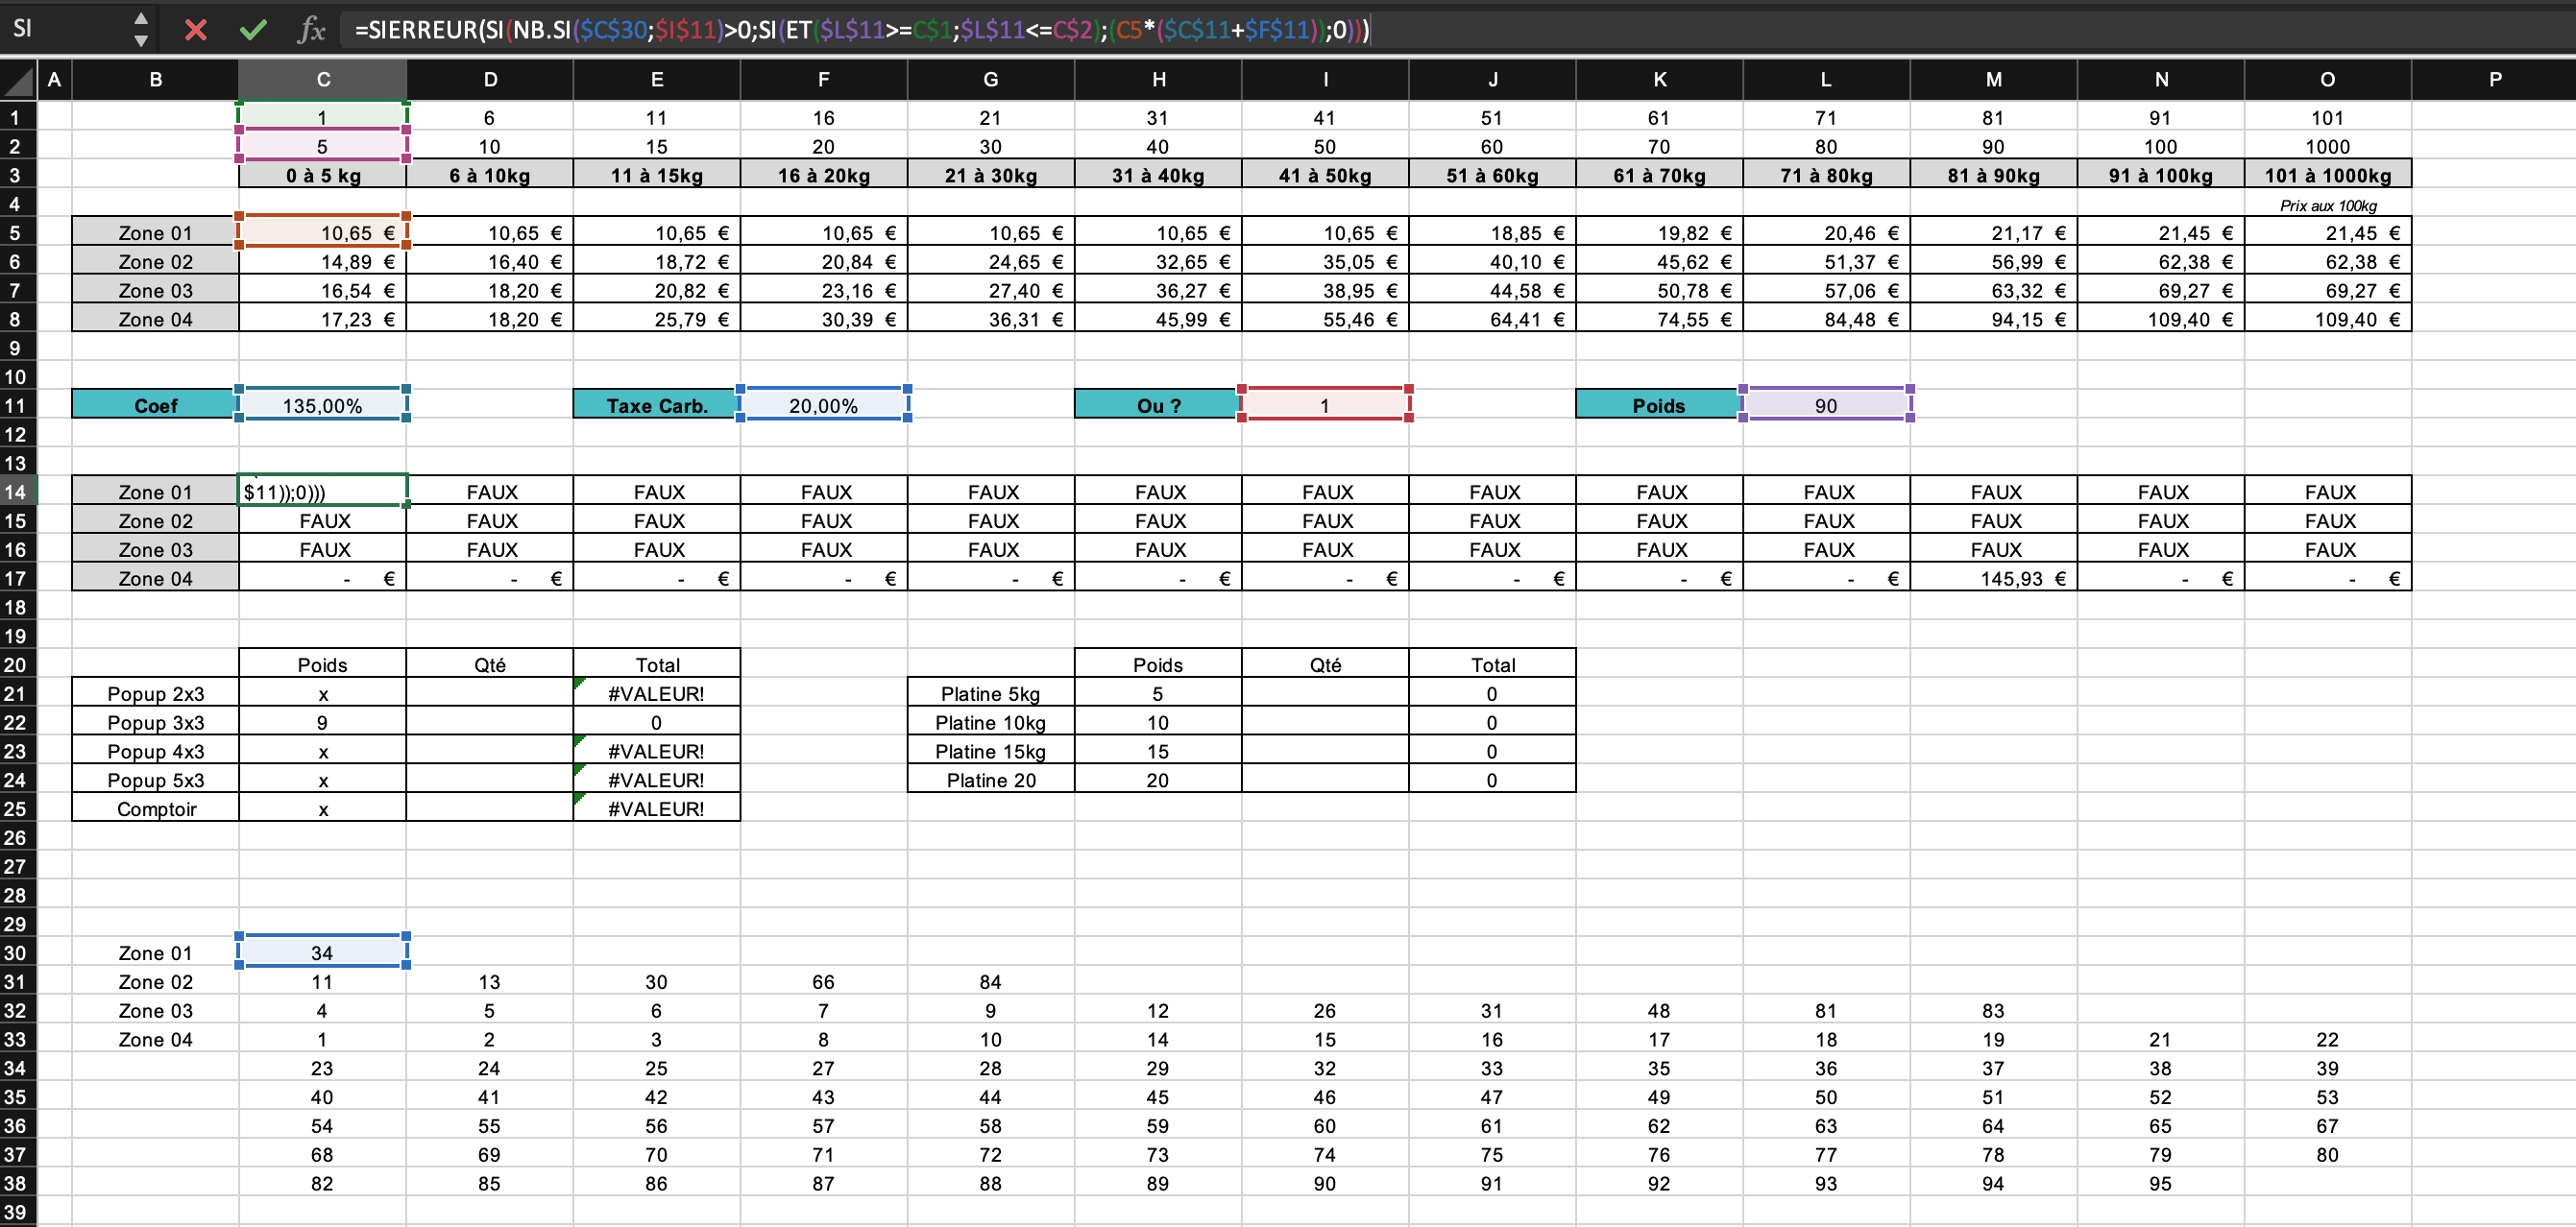The image size is (2576, 1227).
Task: Click Platine 10kg Qté cell
Action: 1324,722
